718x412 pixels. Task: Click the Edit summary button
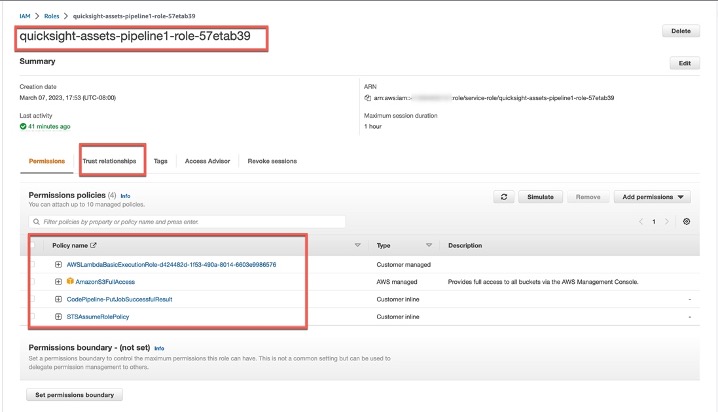coord(685,63)
